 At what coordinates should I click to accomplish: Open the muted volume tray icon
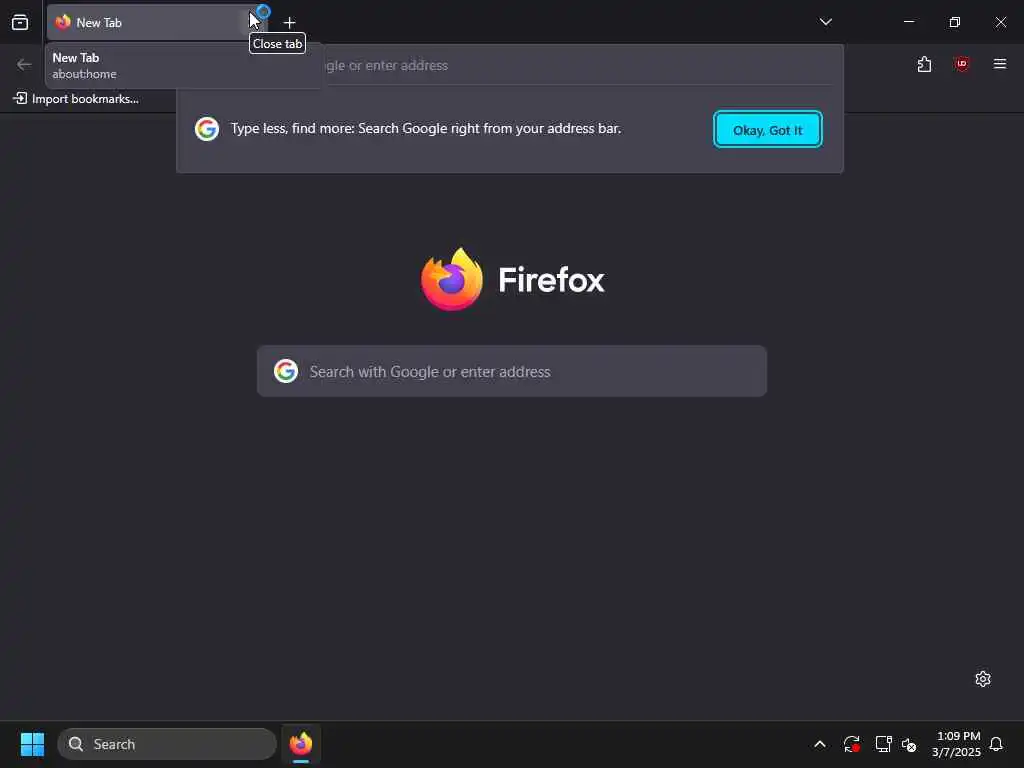pos(909,744)
